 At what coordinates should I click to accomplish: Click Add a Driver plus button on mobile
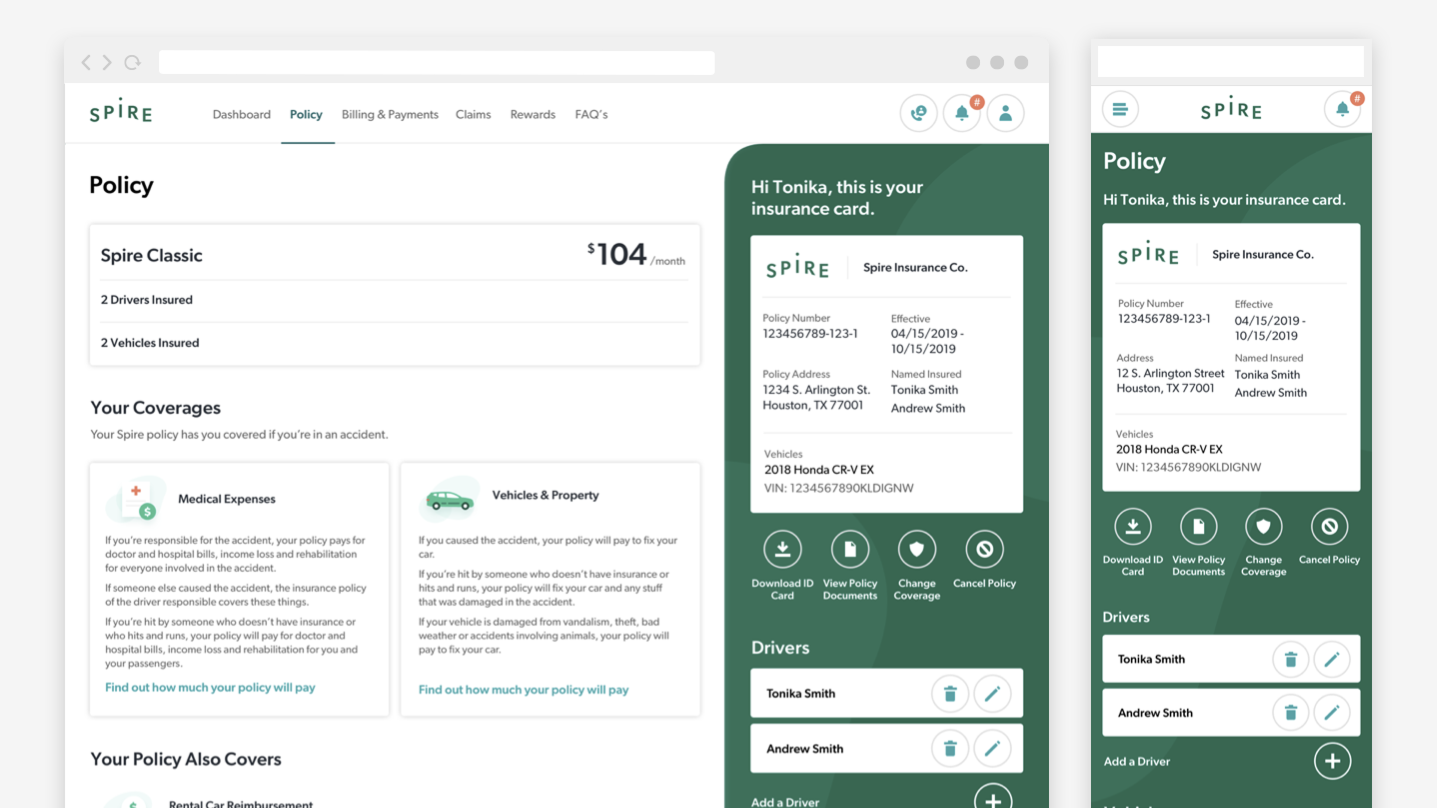(1332, 761)
